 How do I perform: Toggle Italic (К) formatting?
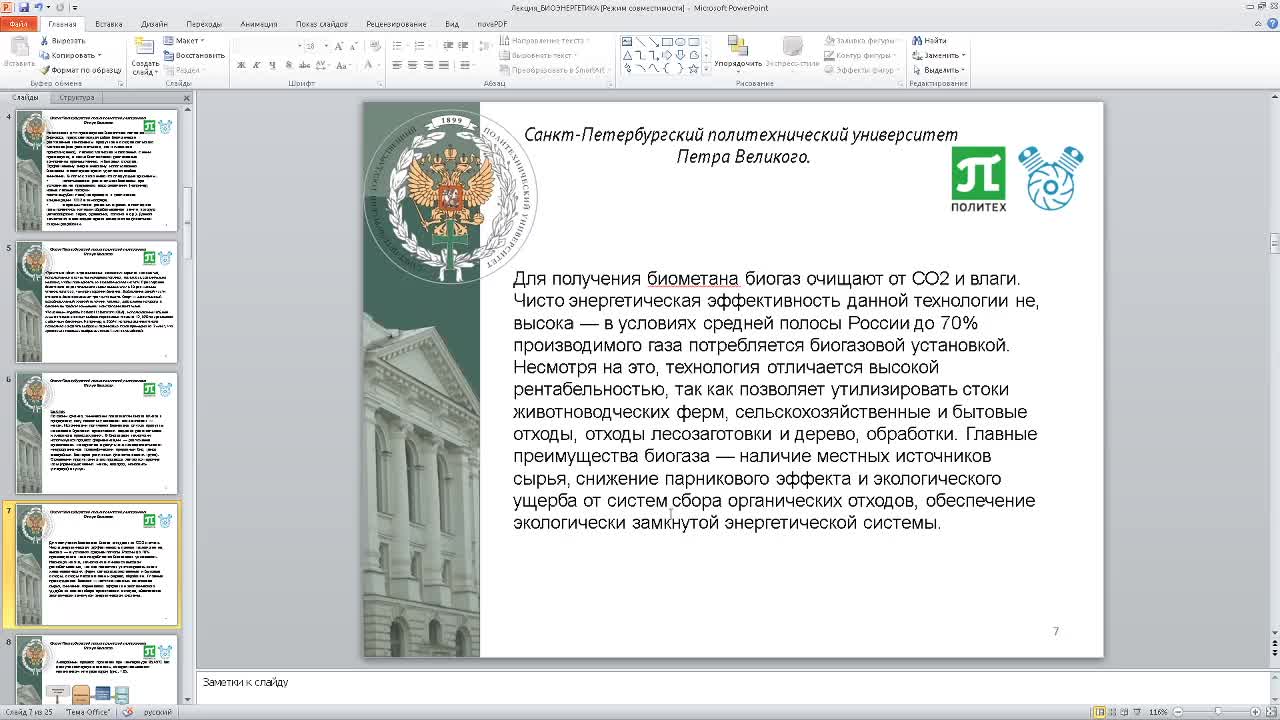coord(257,65)
